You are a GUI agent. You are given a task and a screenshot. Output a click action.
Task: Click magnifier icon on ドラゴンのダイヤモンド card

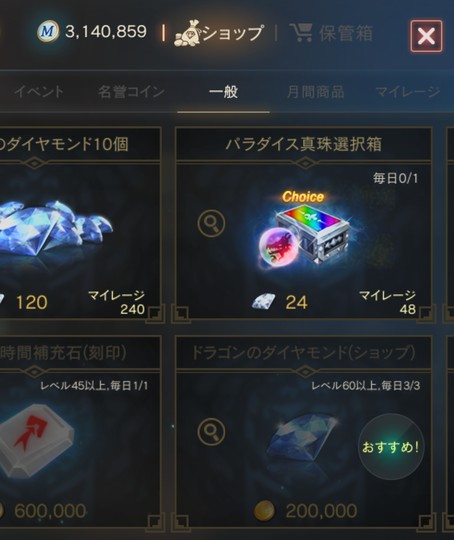(x=211, y=432)
